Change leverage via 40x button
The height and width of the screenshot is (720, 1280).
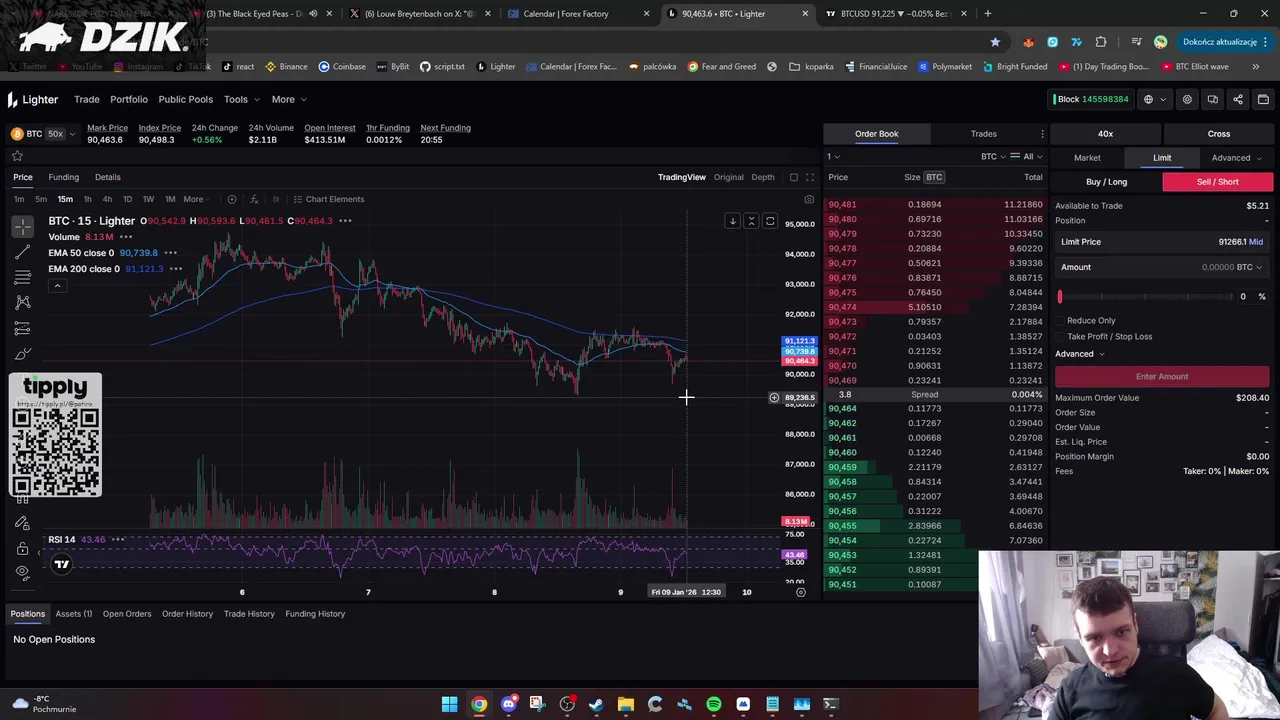click(x=1105, y=134)
